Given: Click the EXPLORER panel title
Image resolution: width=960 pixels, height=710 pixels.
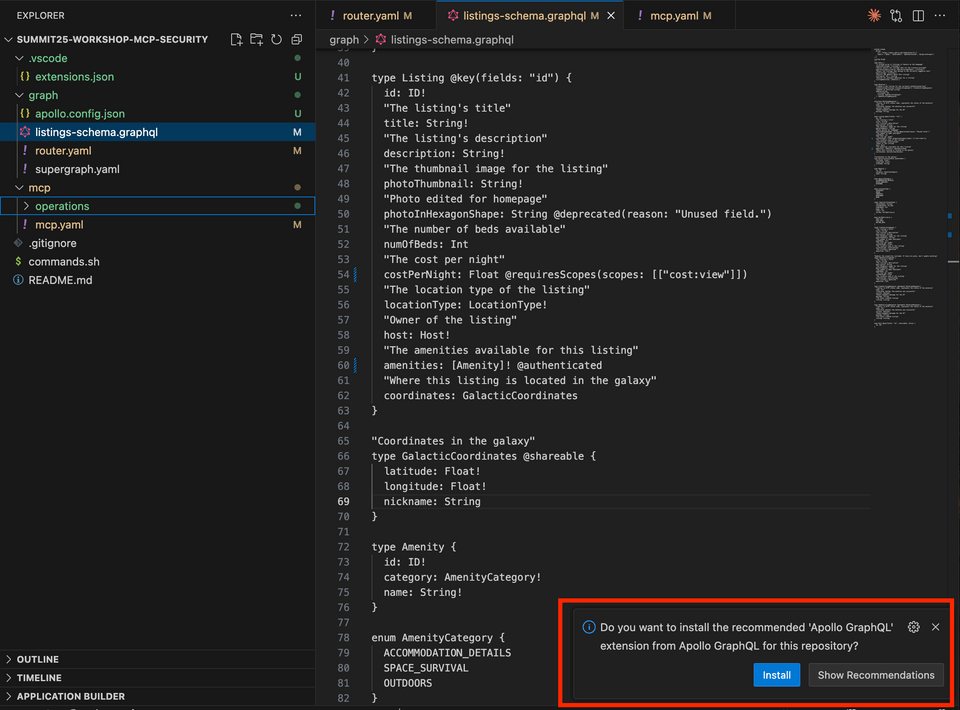Looking at the screenshot, I should point(40,15).
